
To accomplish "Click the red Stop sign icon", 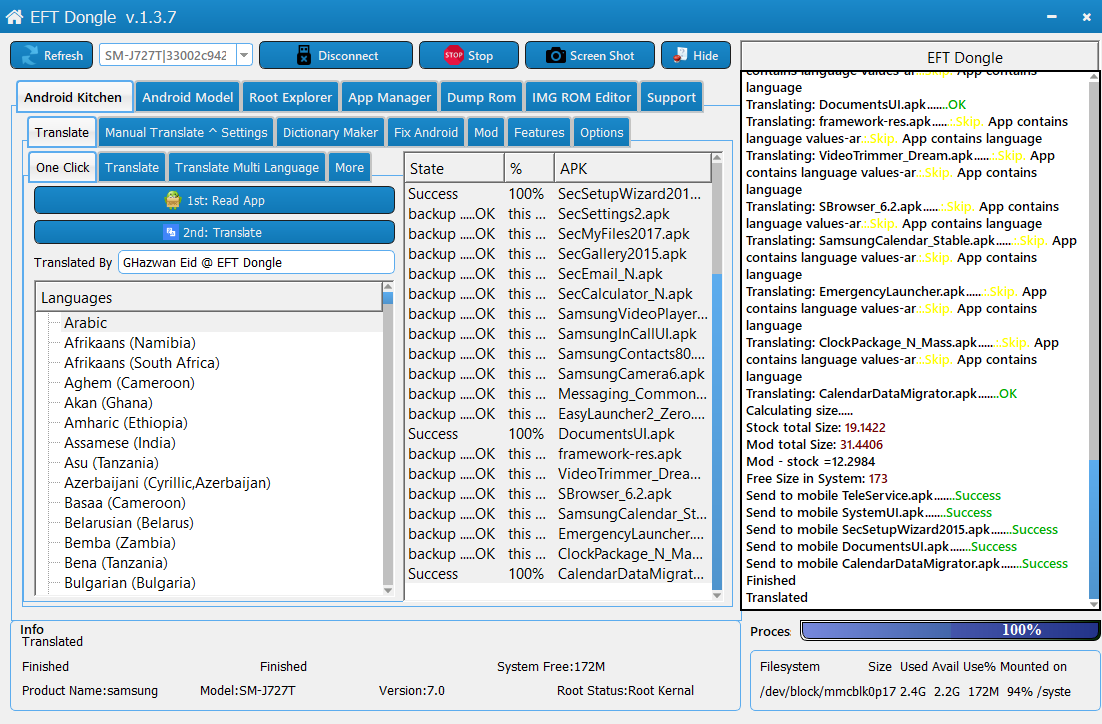I will [453, 55].
